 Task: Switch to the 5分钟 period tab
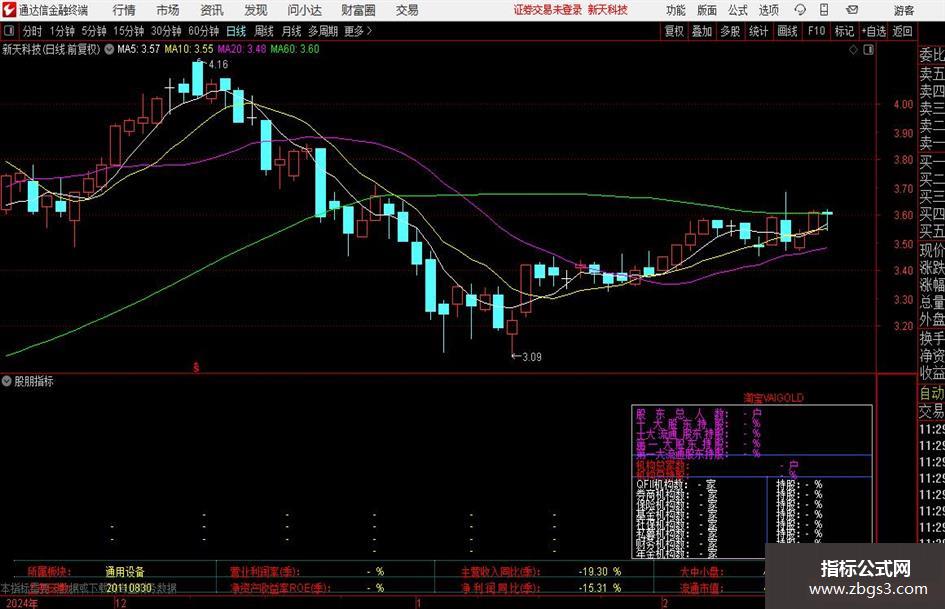coord(94,31)
